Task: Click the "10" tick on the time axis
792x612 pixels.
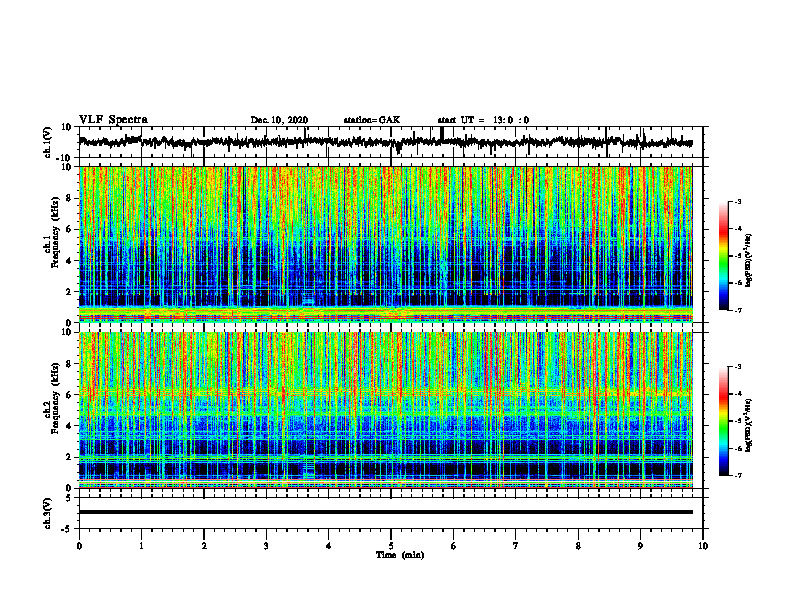Action: click(703, 546)
